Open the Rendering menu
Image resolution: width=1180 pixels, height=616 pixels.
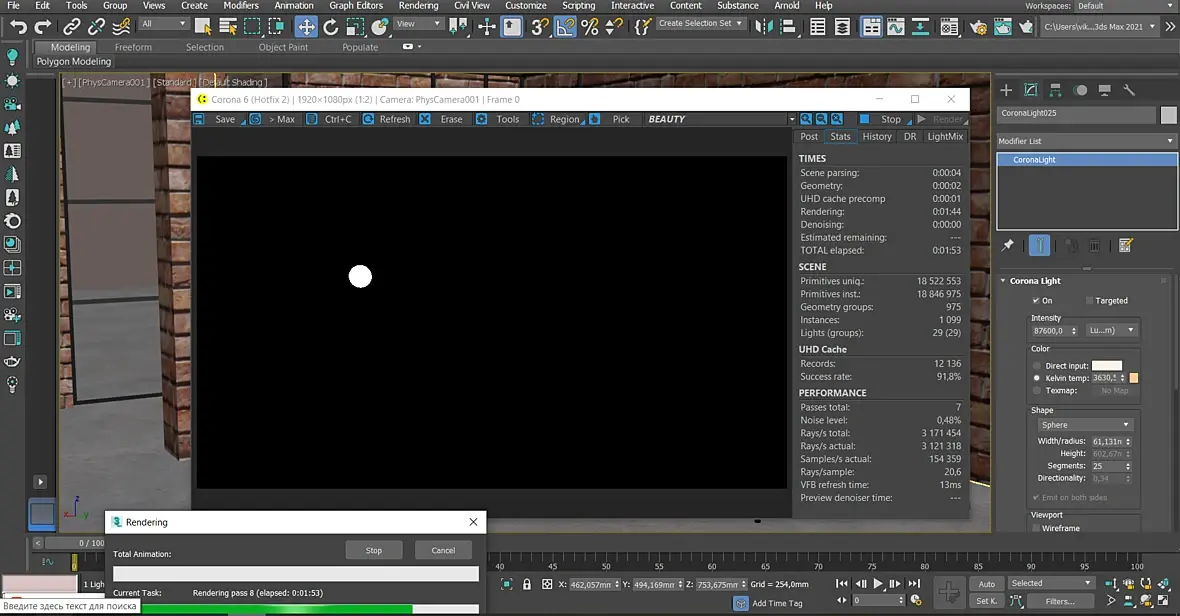(418, 5)
